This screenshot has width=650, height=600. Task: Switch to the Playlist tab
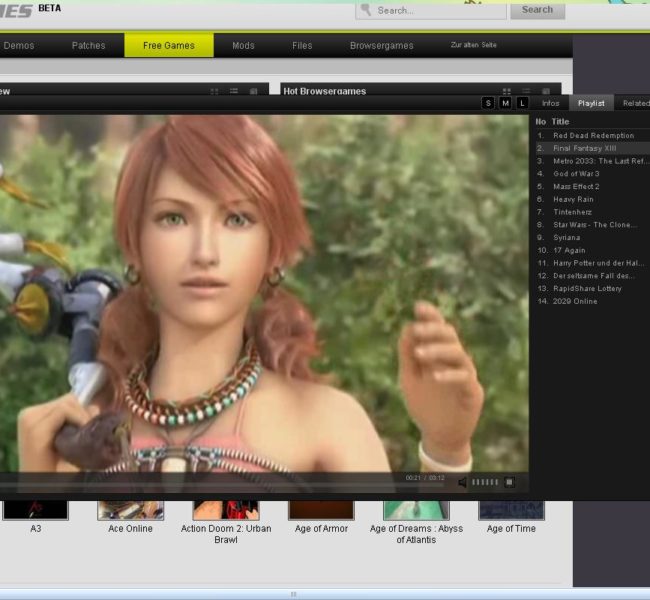pos(591,103)
